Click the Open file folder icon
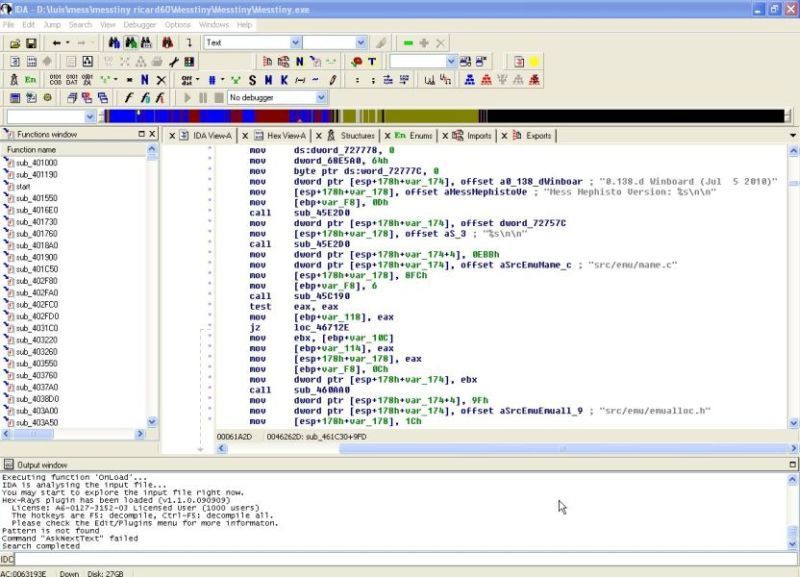Image resolution: width=800 pixels, height=577 pixels. [x=15, y=43]
